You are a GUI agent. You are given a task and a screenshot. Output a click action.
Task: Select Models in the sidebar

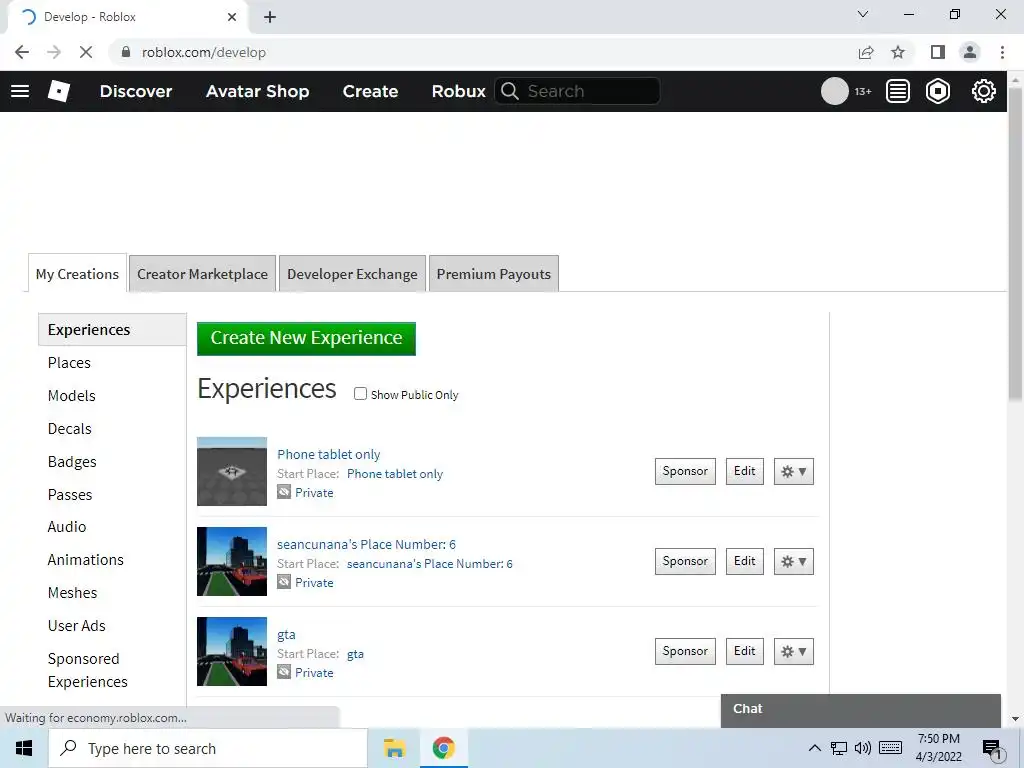tap(71, 396)
